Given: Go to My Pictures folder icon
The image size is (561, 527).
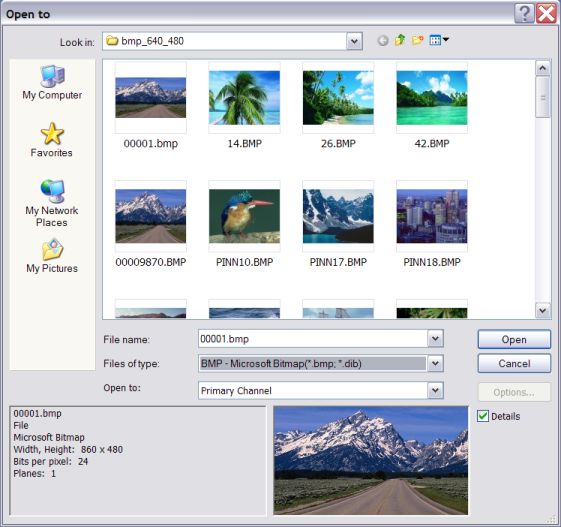Looking at the screenshot, I should point(52,256).
